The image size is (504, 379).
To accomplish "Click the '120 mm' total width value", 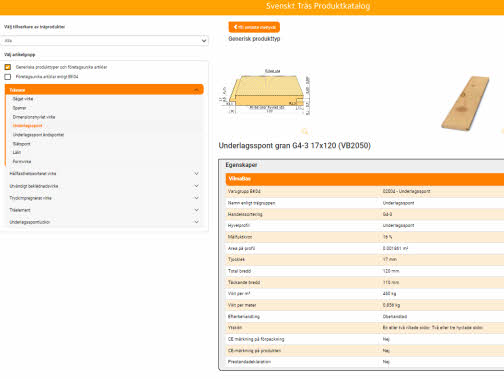I will [391, 271].
